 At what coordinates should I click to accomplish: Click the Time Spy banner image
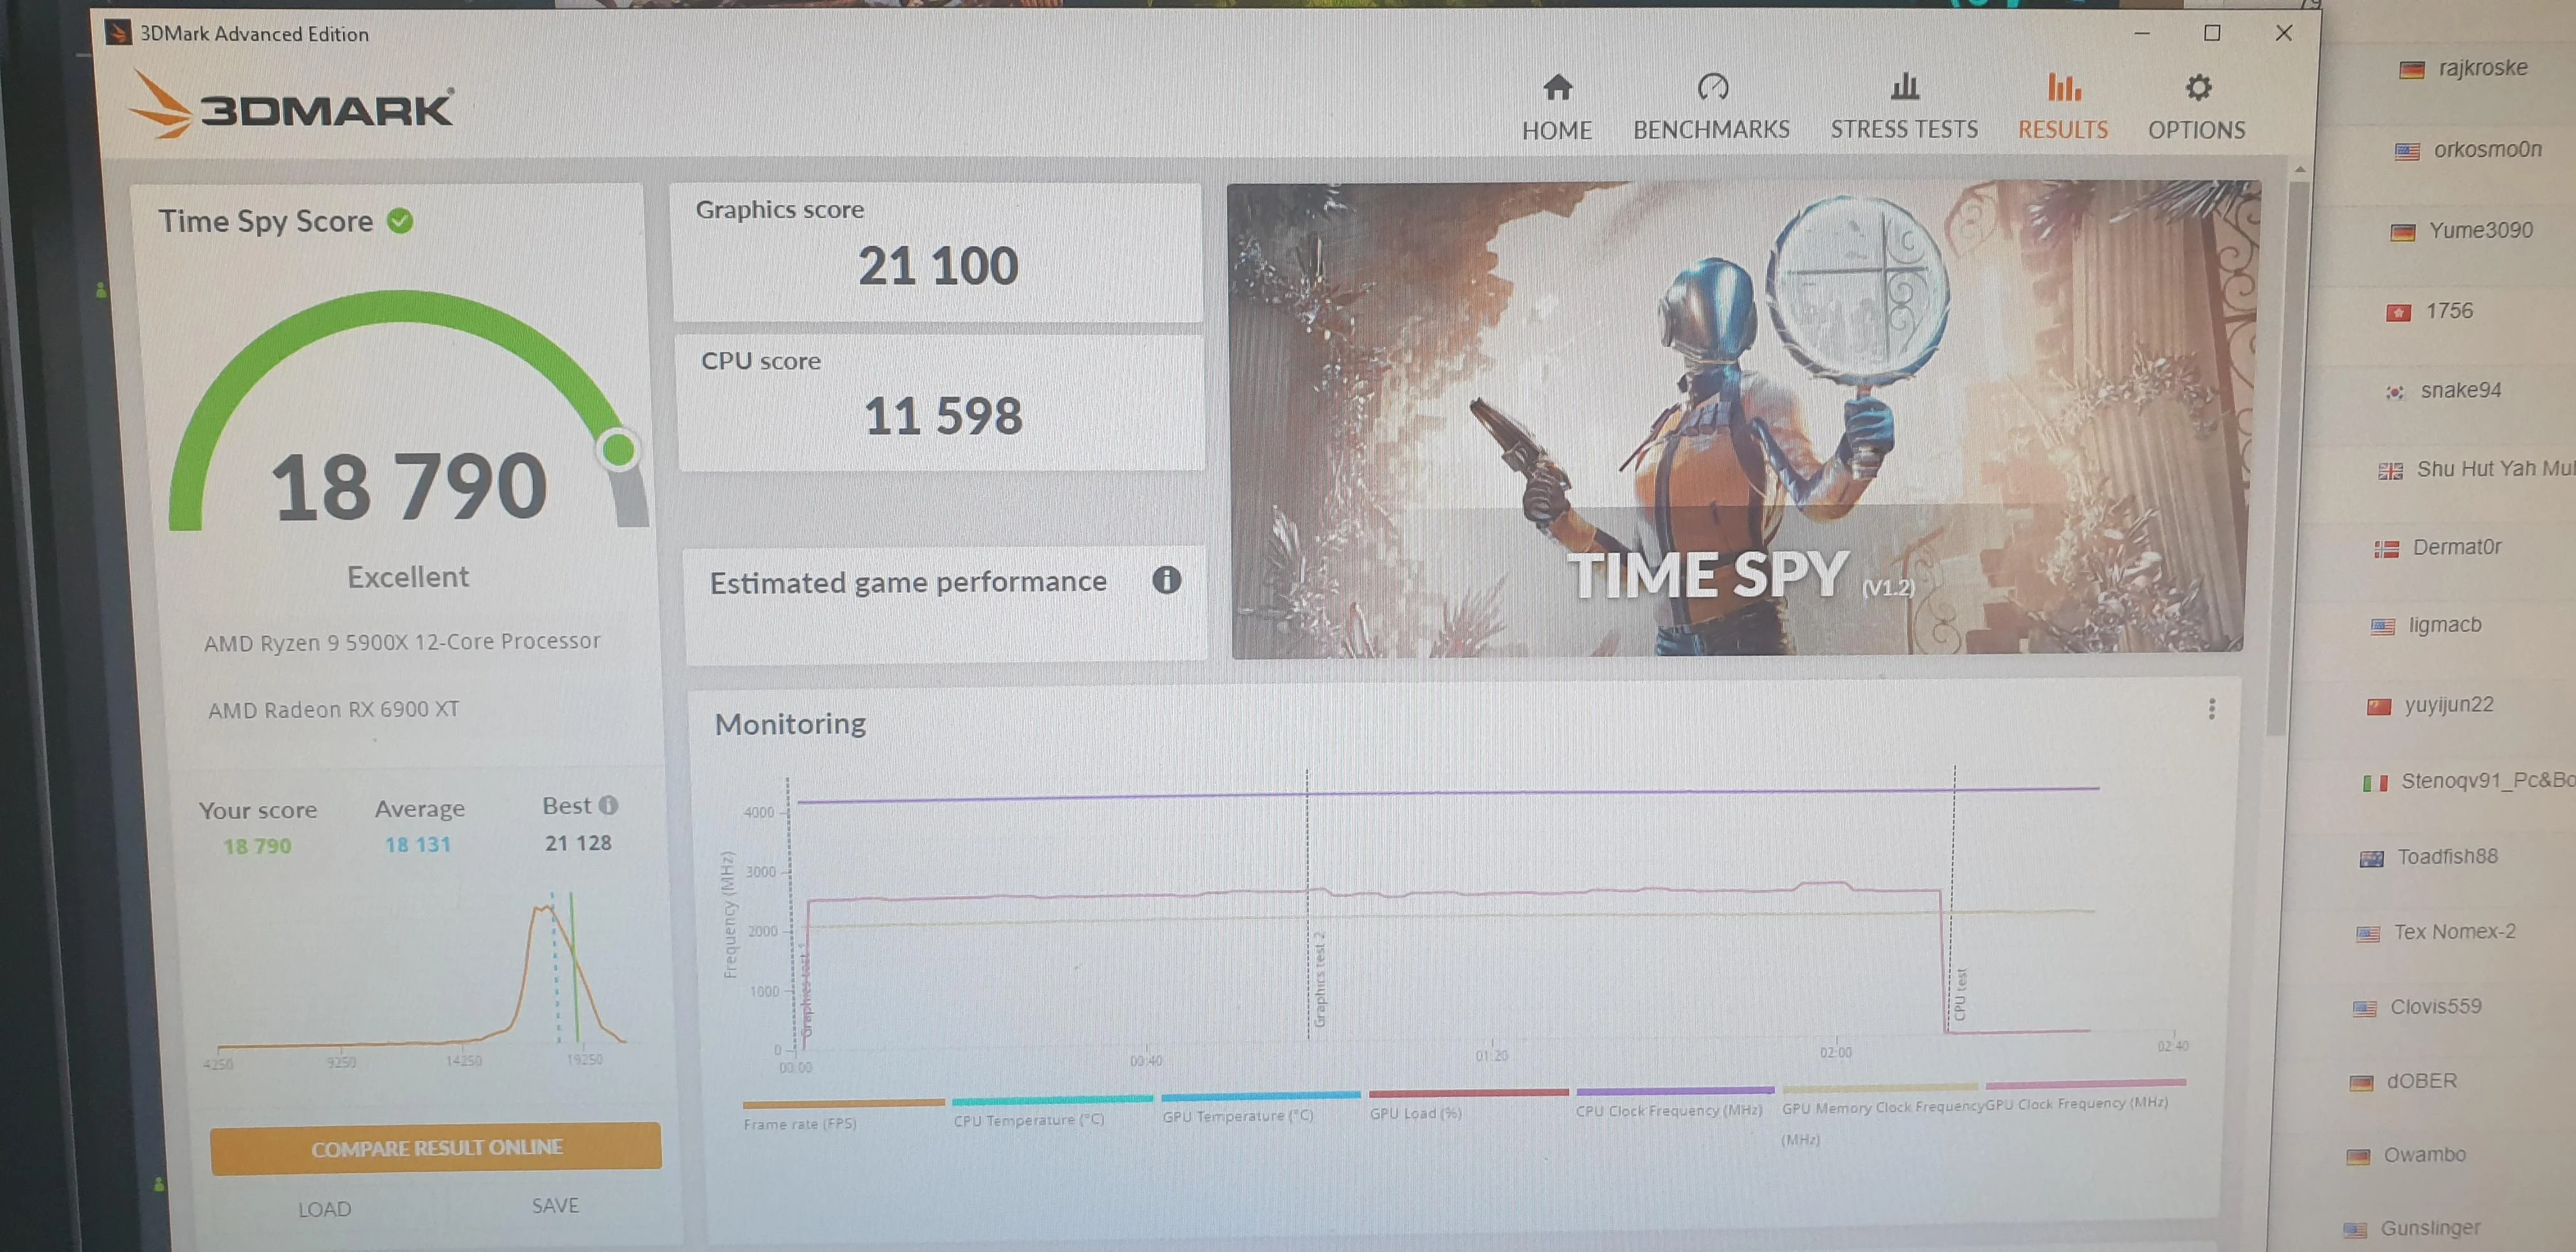click(x=1740, y=418)
